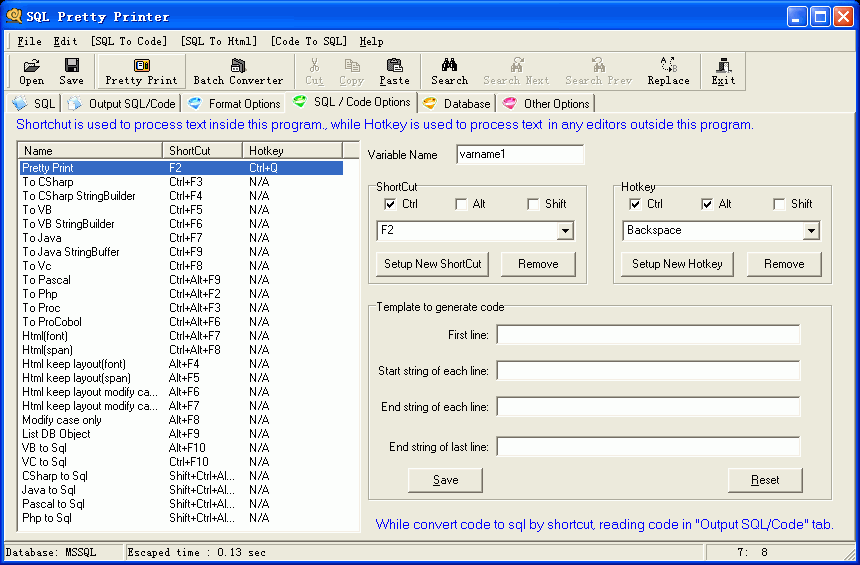This screenshot has height=565, width=860.
Task: Click the Replace toolbar icon
Action: click(668, 71)
